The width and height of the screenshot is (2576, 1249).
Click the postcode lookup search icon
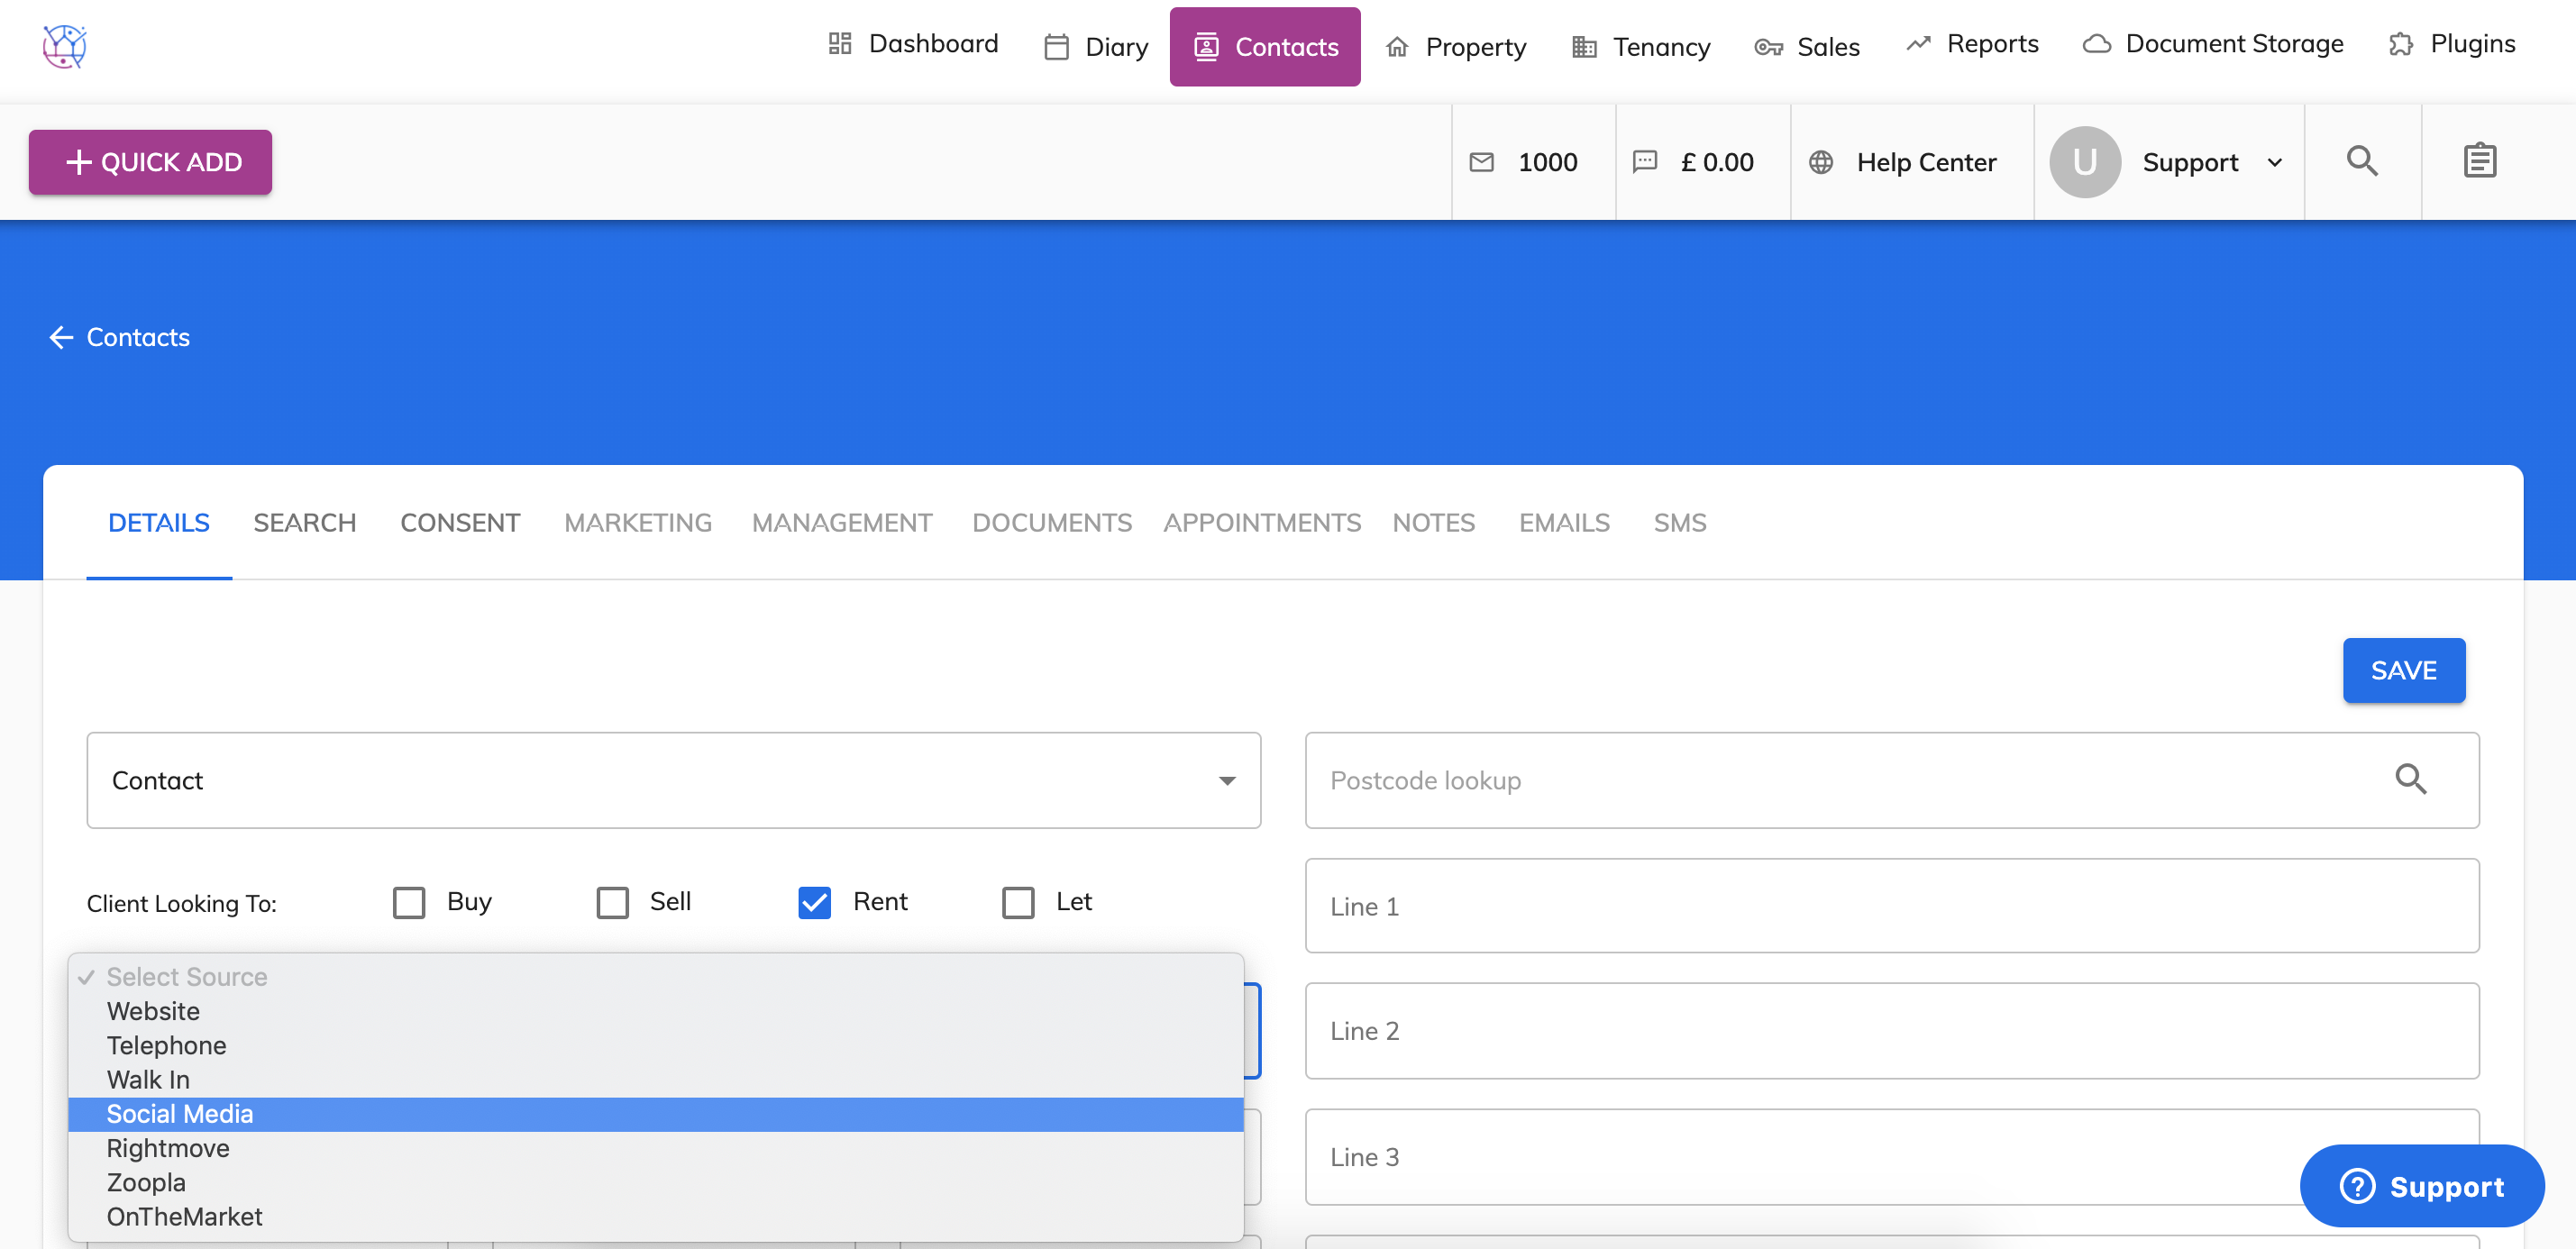[x=2410, y=779]
